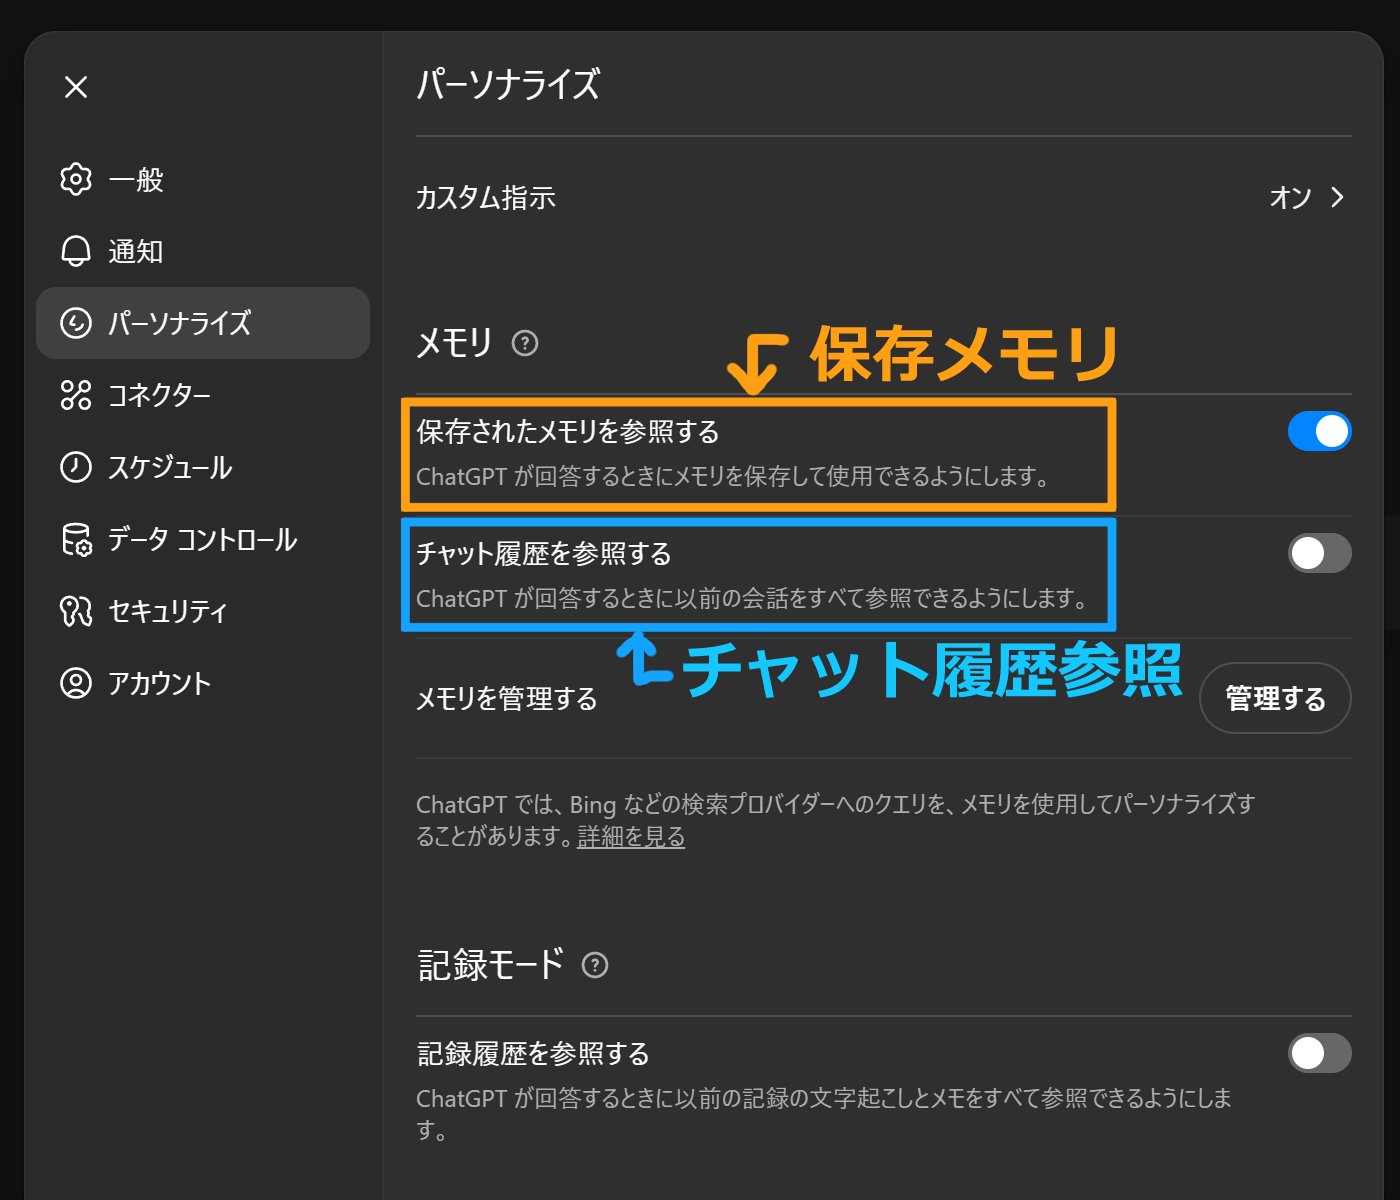The height and width of the screenshot is (1200, 1400).
Task: Click the コネクター icon in the sidebar
Action: [75, 396]
